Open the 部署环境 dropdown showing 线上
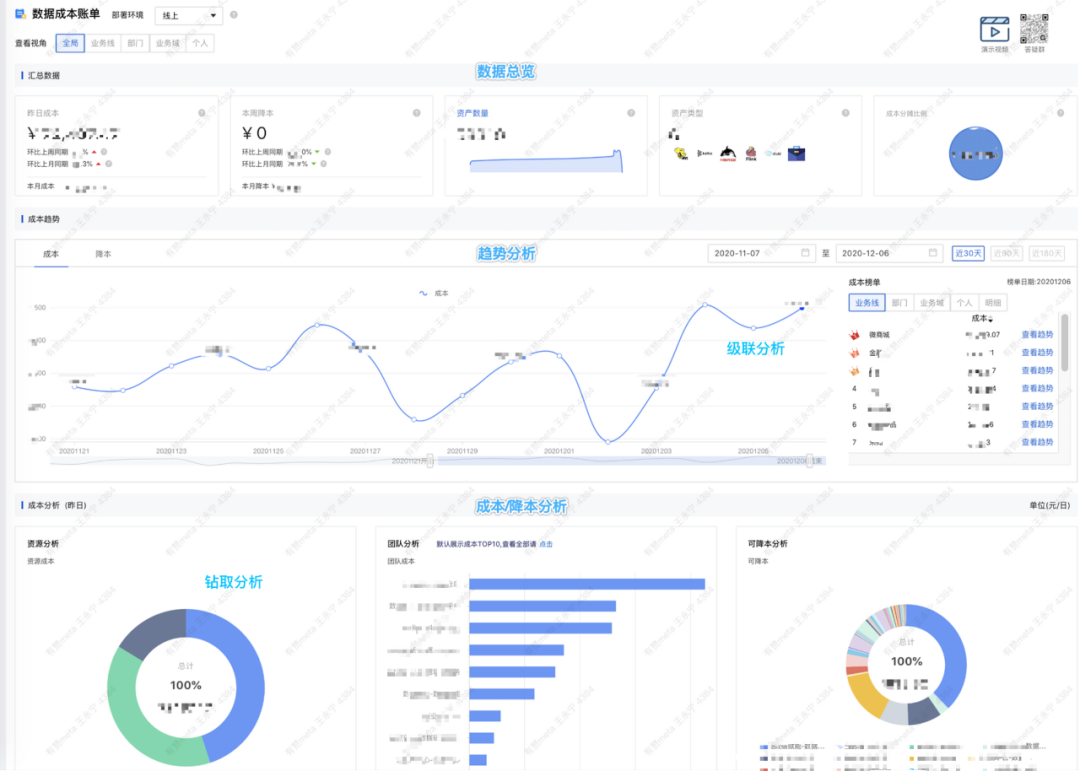Screen dimensions: 1080x771 (188, 15)
